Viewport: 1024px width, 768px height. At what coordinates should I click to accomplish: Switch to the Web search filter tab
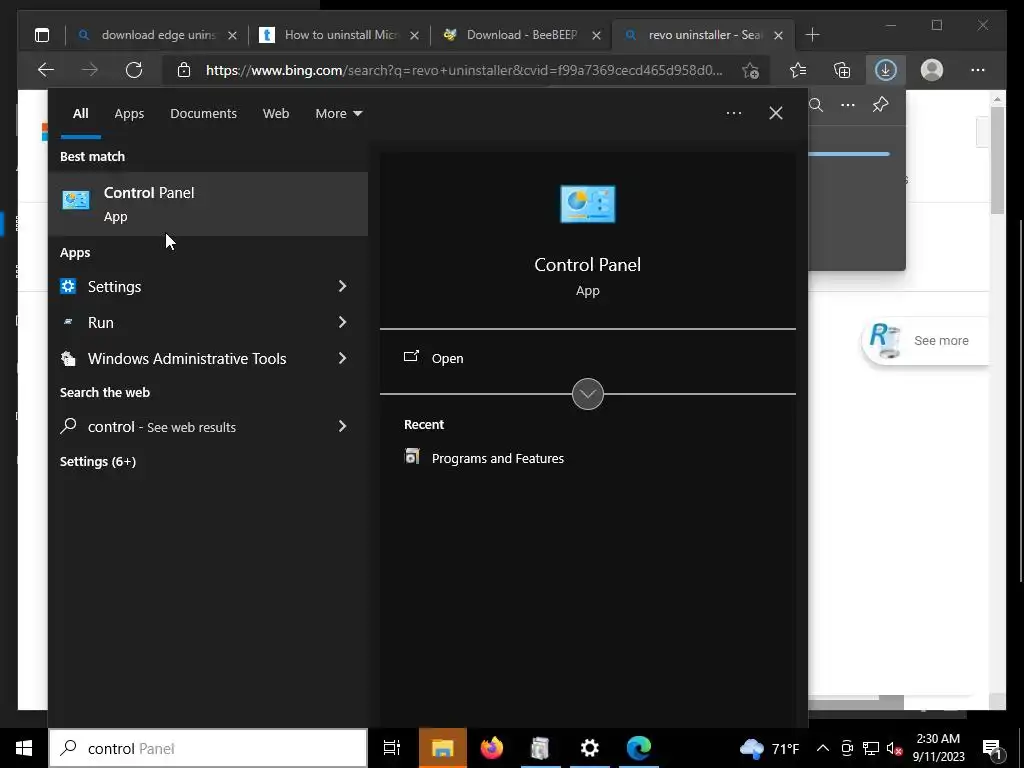pyautogui.click(x=276, y=113)
